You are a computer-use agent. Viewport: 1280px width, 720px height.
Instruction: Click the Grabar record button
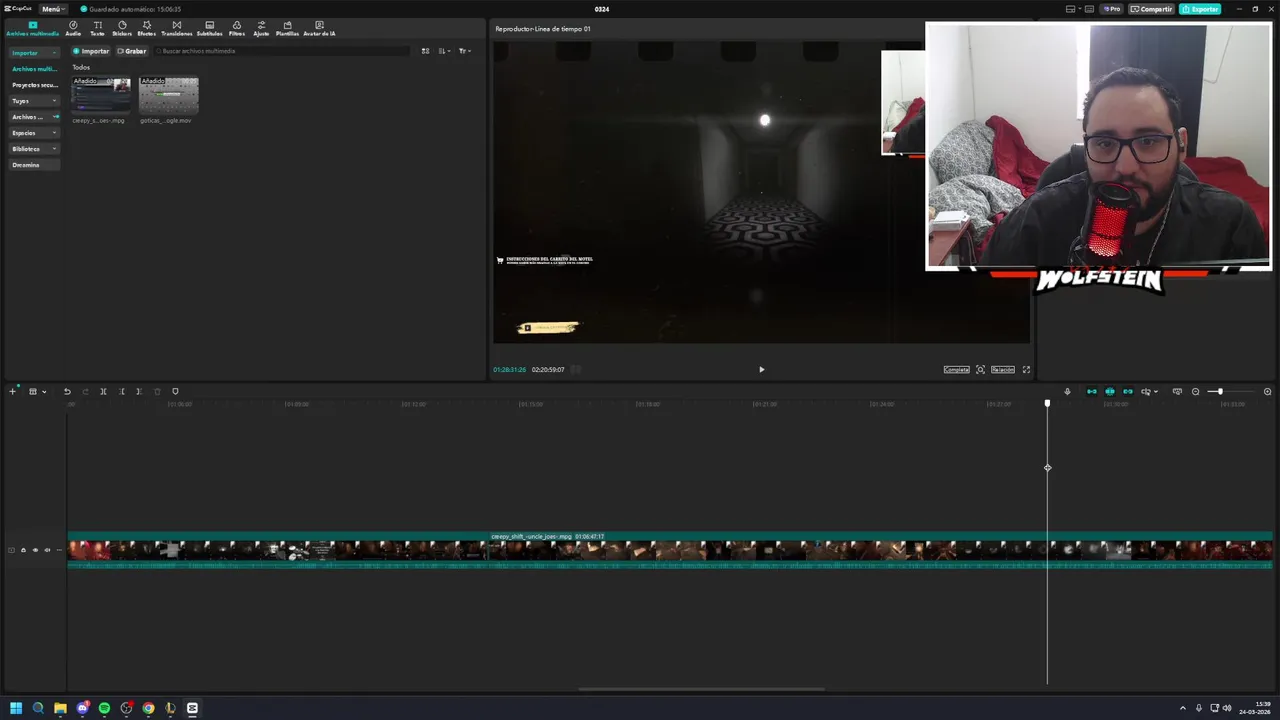click(131, 51)
